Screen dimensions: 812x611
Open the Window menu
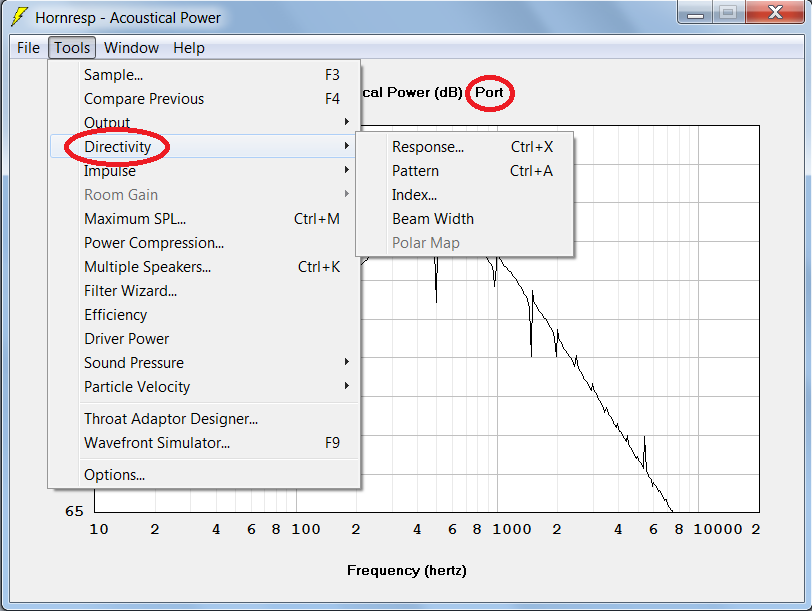point(131,48)
